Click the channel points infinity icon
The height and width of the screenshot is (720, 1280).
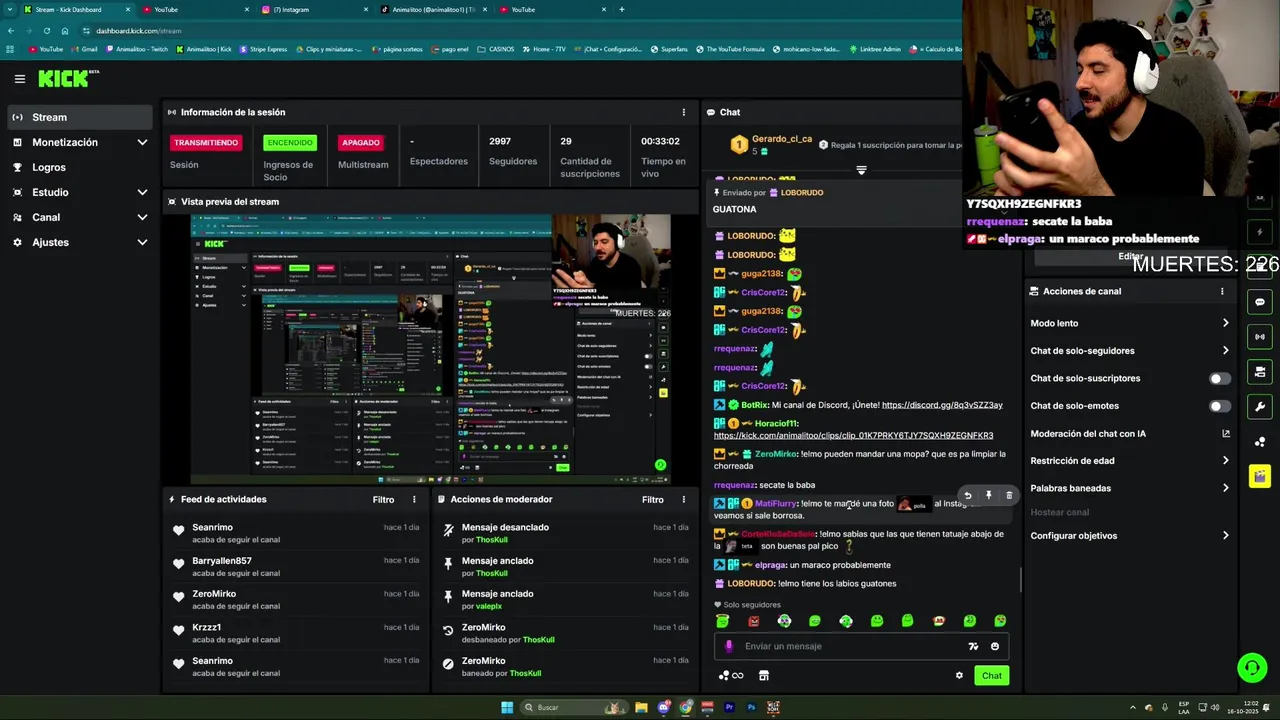point(731,675)
